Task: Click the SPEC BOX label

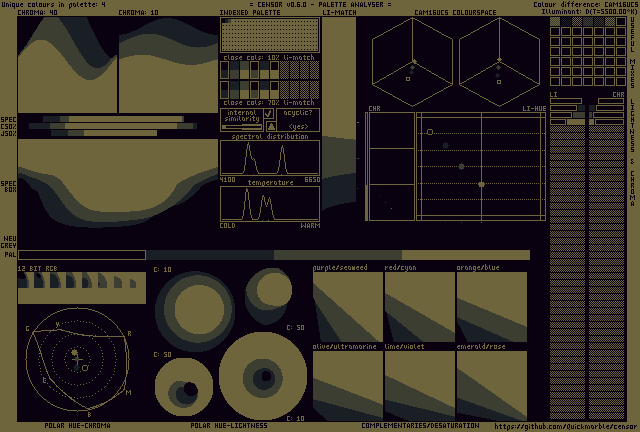Action: click(x=9, y=187)
